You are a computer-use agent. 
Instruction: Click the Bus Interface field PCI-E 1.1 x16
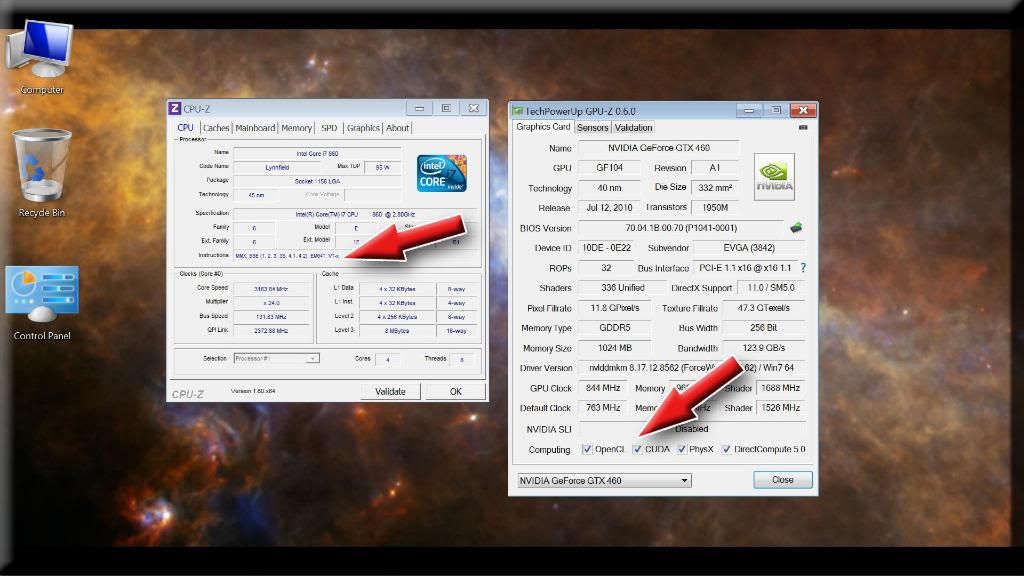(744, 268)
